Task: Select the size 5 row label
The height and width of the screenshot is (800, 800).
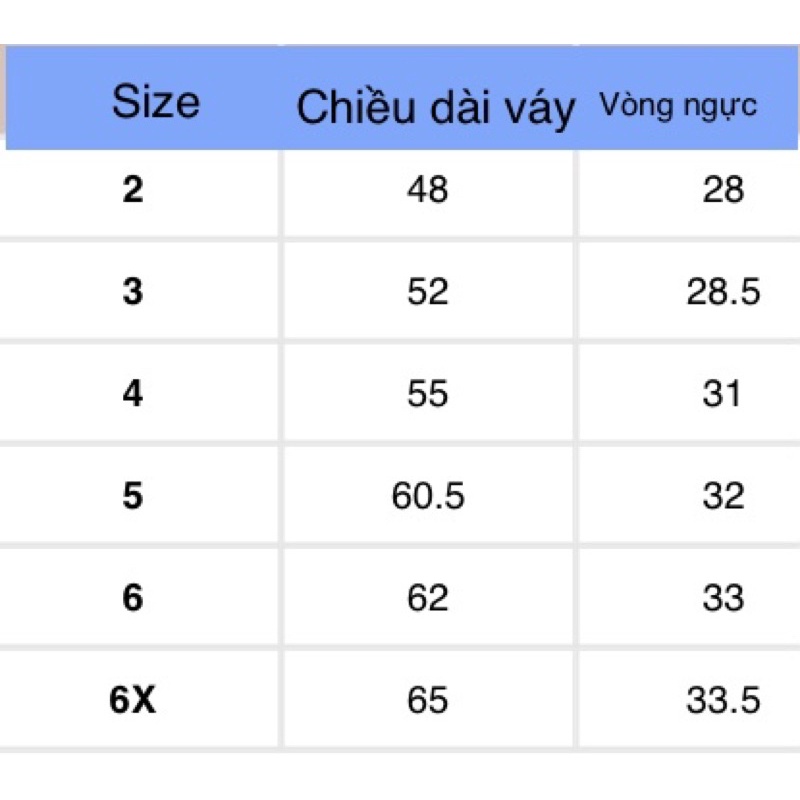Action: click(133, 496)
